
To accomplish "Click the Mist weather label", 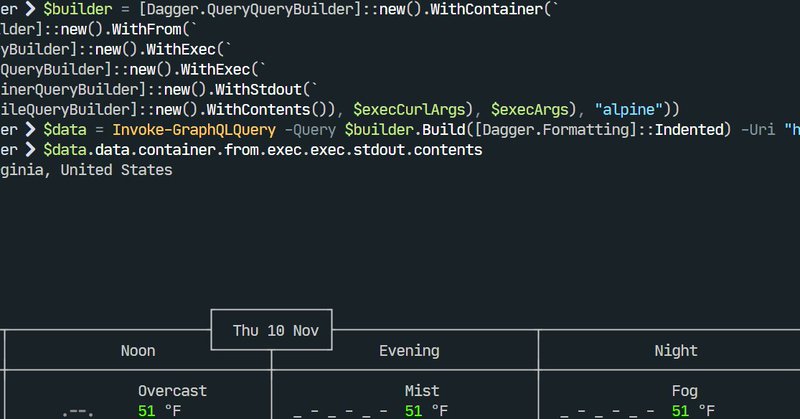I will 422,391.
